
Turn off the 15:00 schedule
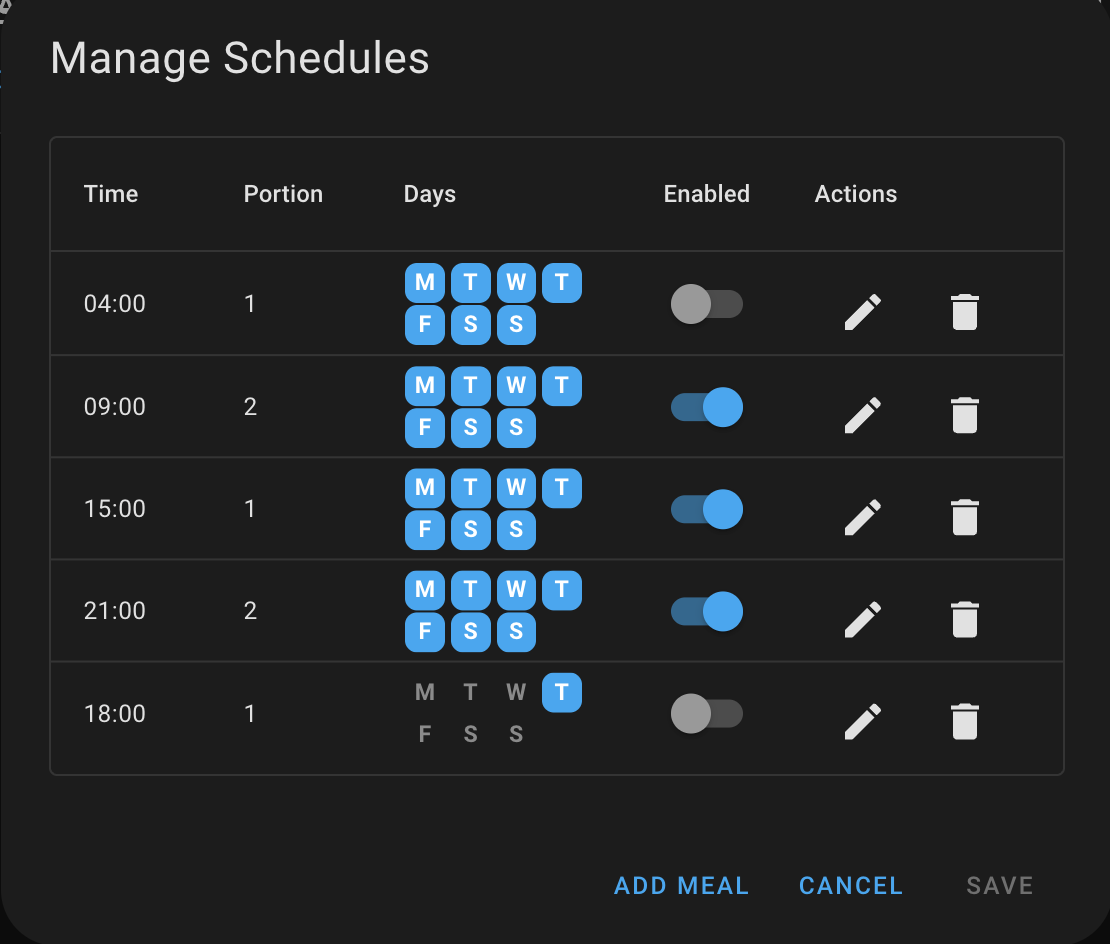(x=706, y=509)
